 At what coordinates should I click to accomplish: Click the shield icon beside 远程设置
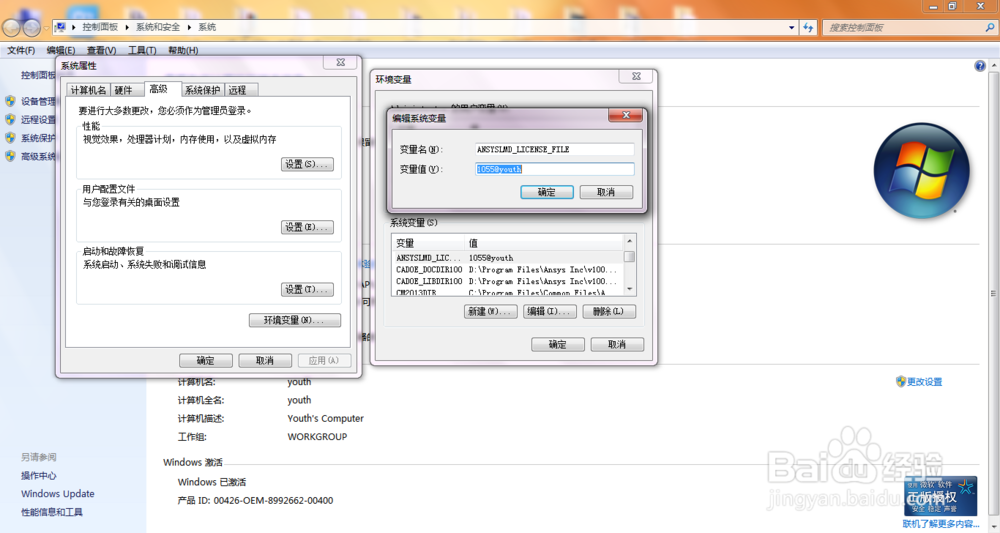(x=10, y=119)
